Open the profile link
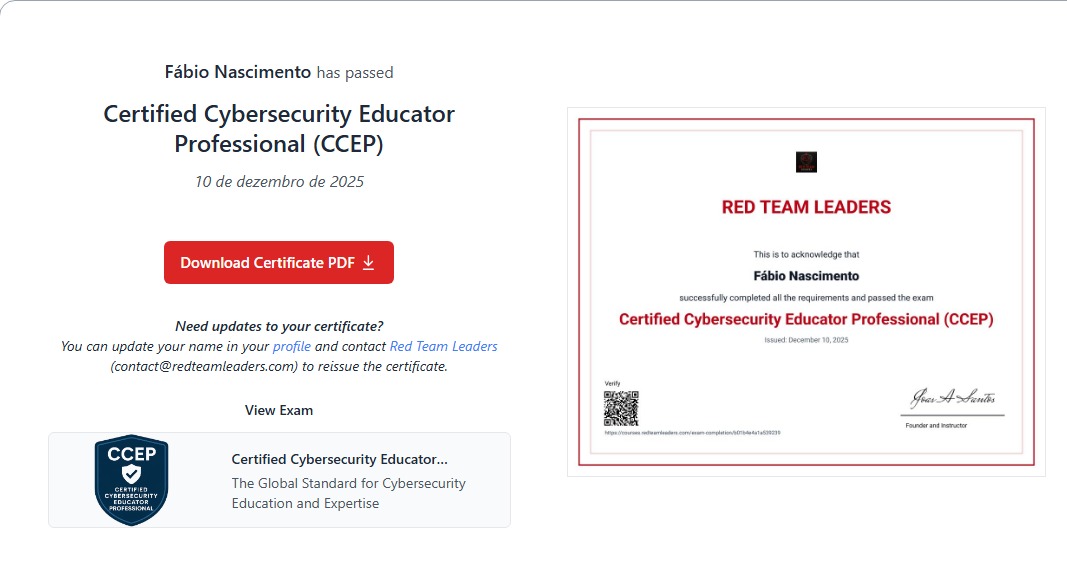Screen dimensions: 1067x561 [292, 346]
